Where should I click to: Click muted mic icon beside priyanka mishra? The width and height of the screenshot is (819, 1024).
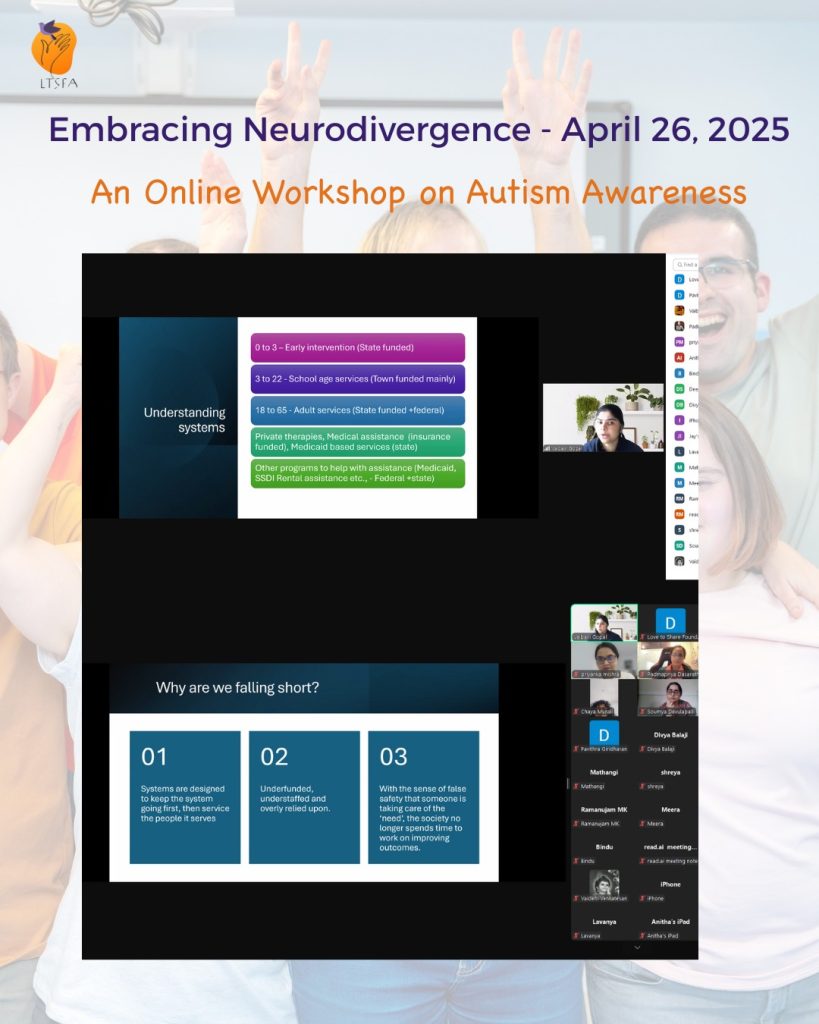click(577, 674)
